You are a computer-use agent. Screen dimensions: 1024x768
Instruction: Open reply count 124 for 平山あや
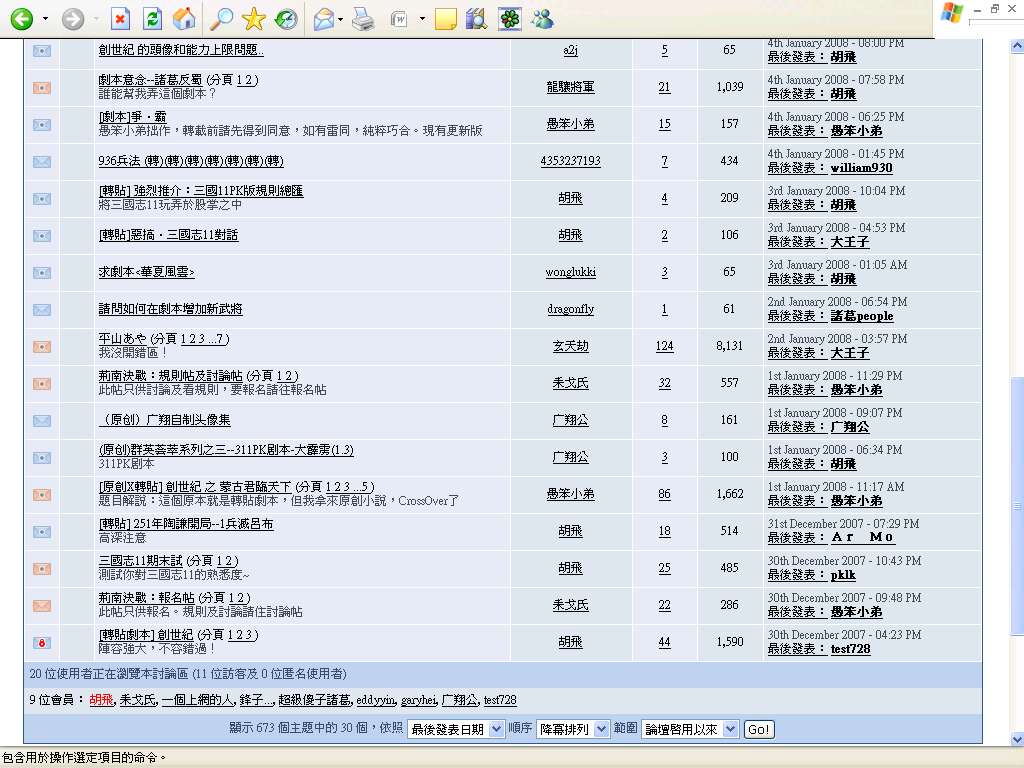[x=664, y=346]
